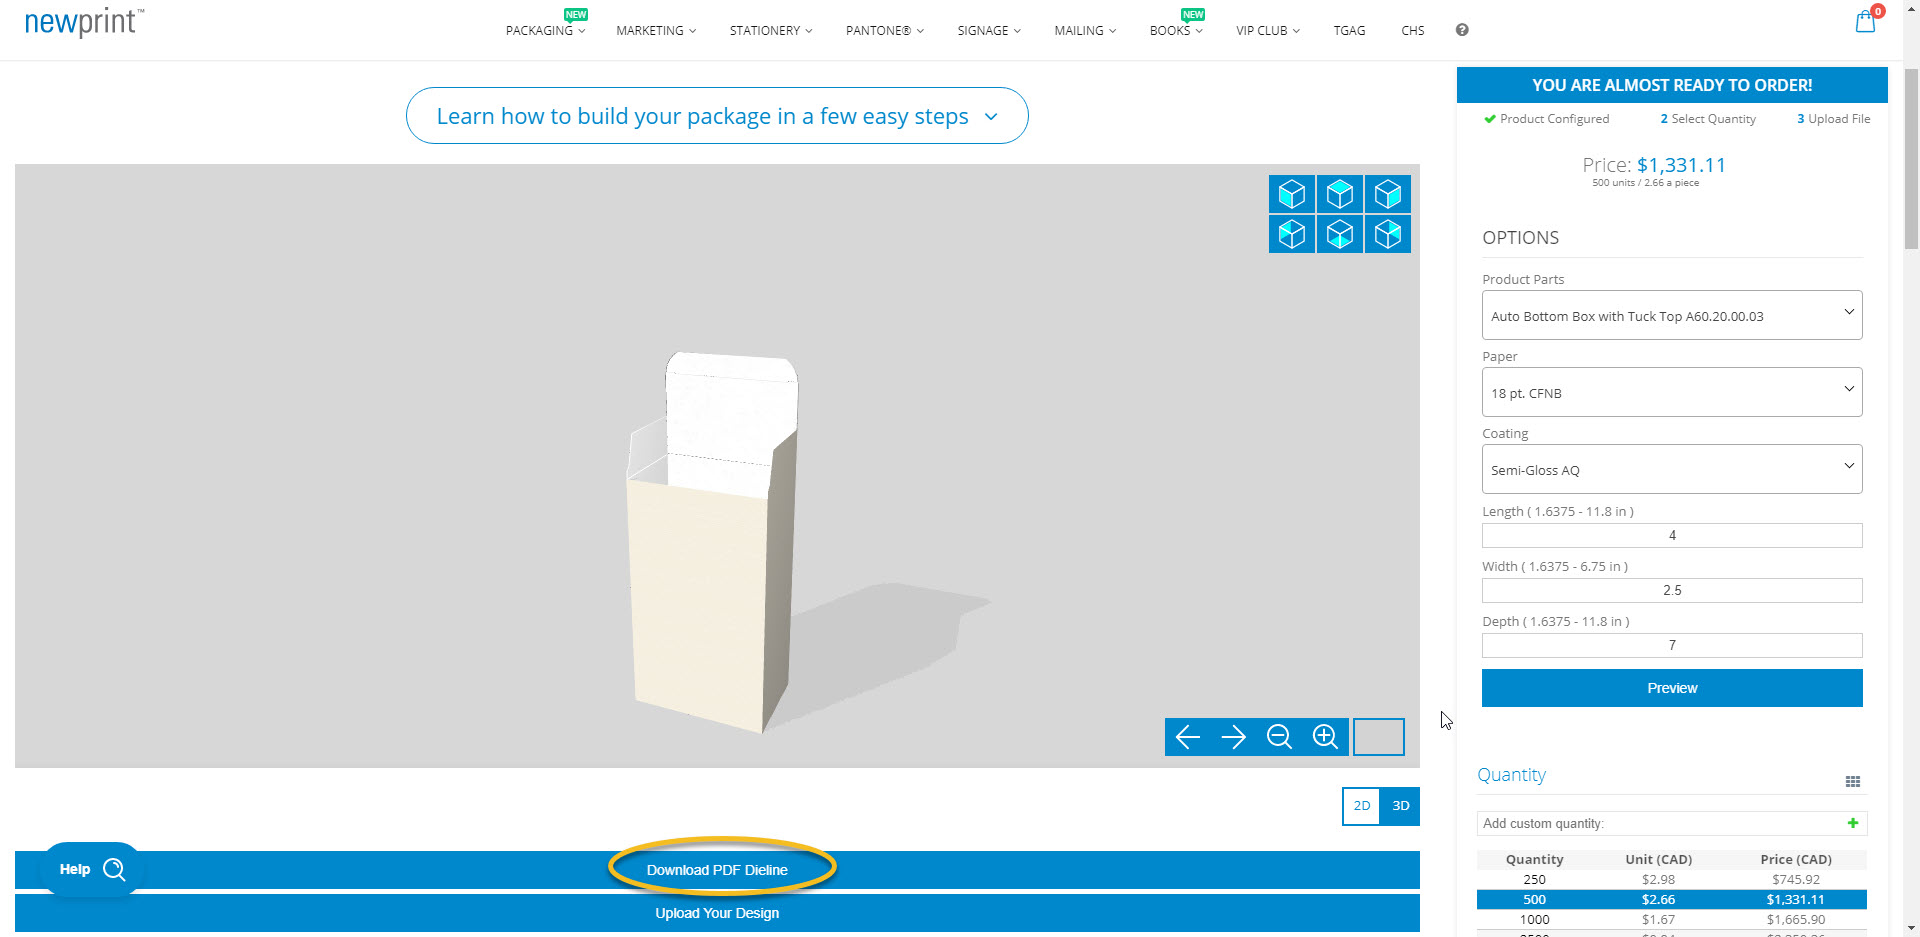Click the Product Configured step
Screen dimensions: 1920x937
(1547, 119)
